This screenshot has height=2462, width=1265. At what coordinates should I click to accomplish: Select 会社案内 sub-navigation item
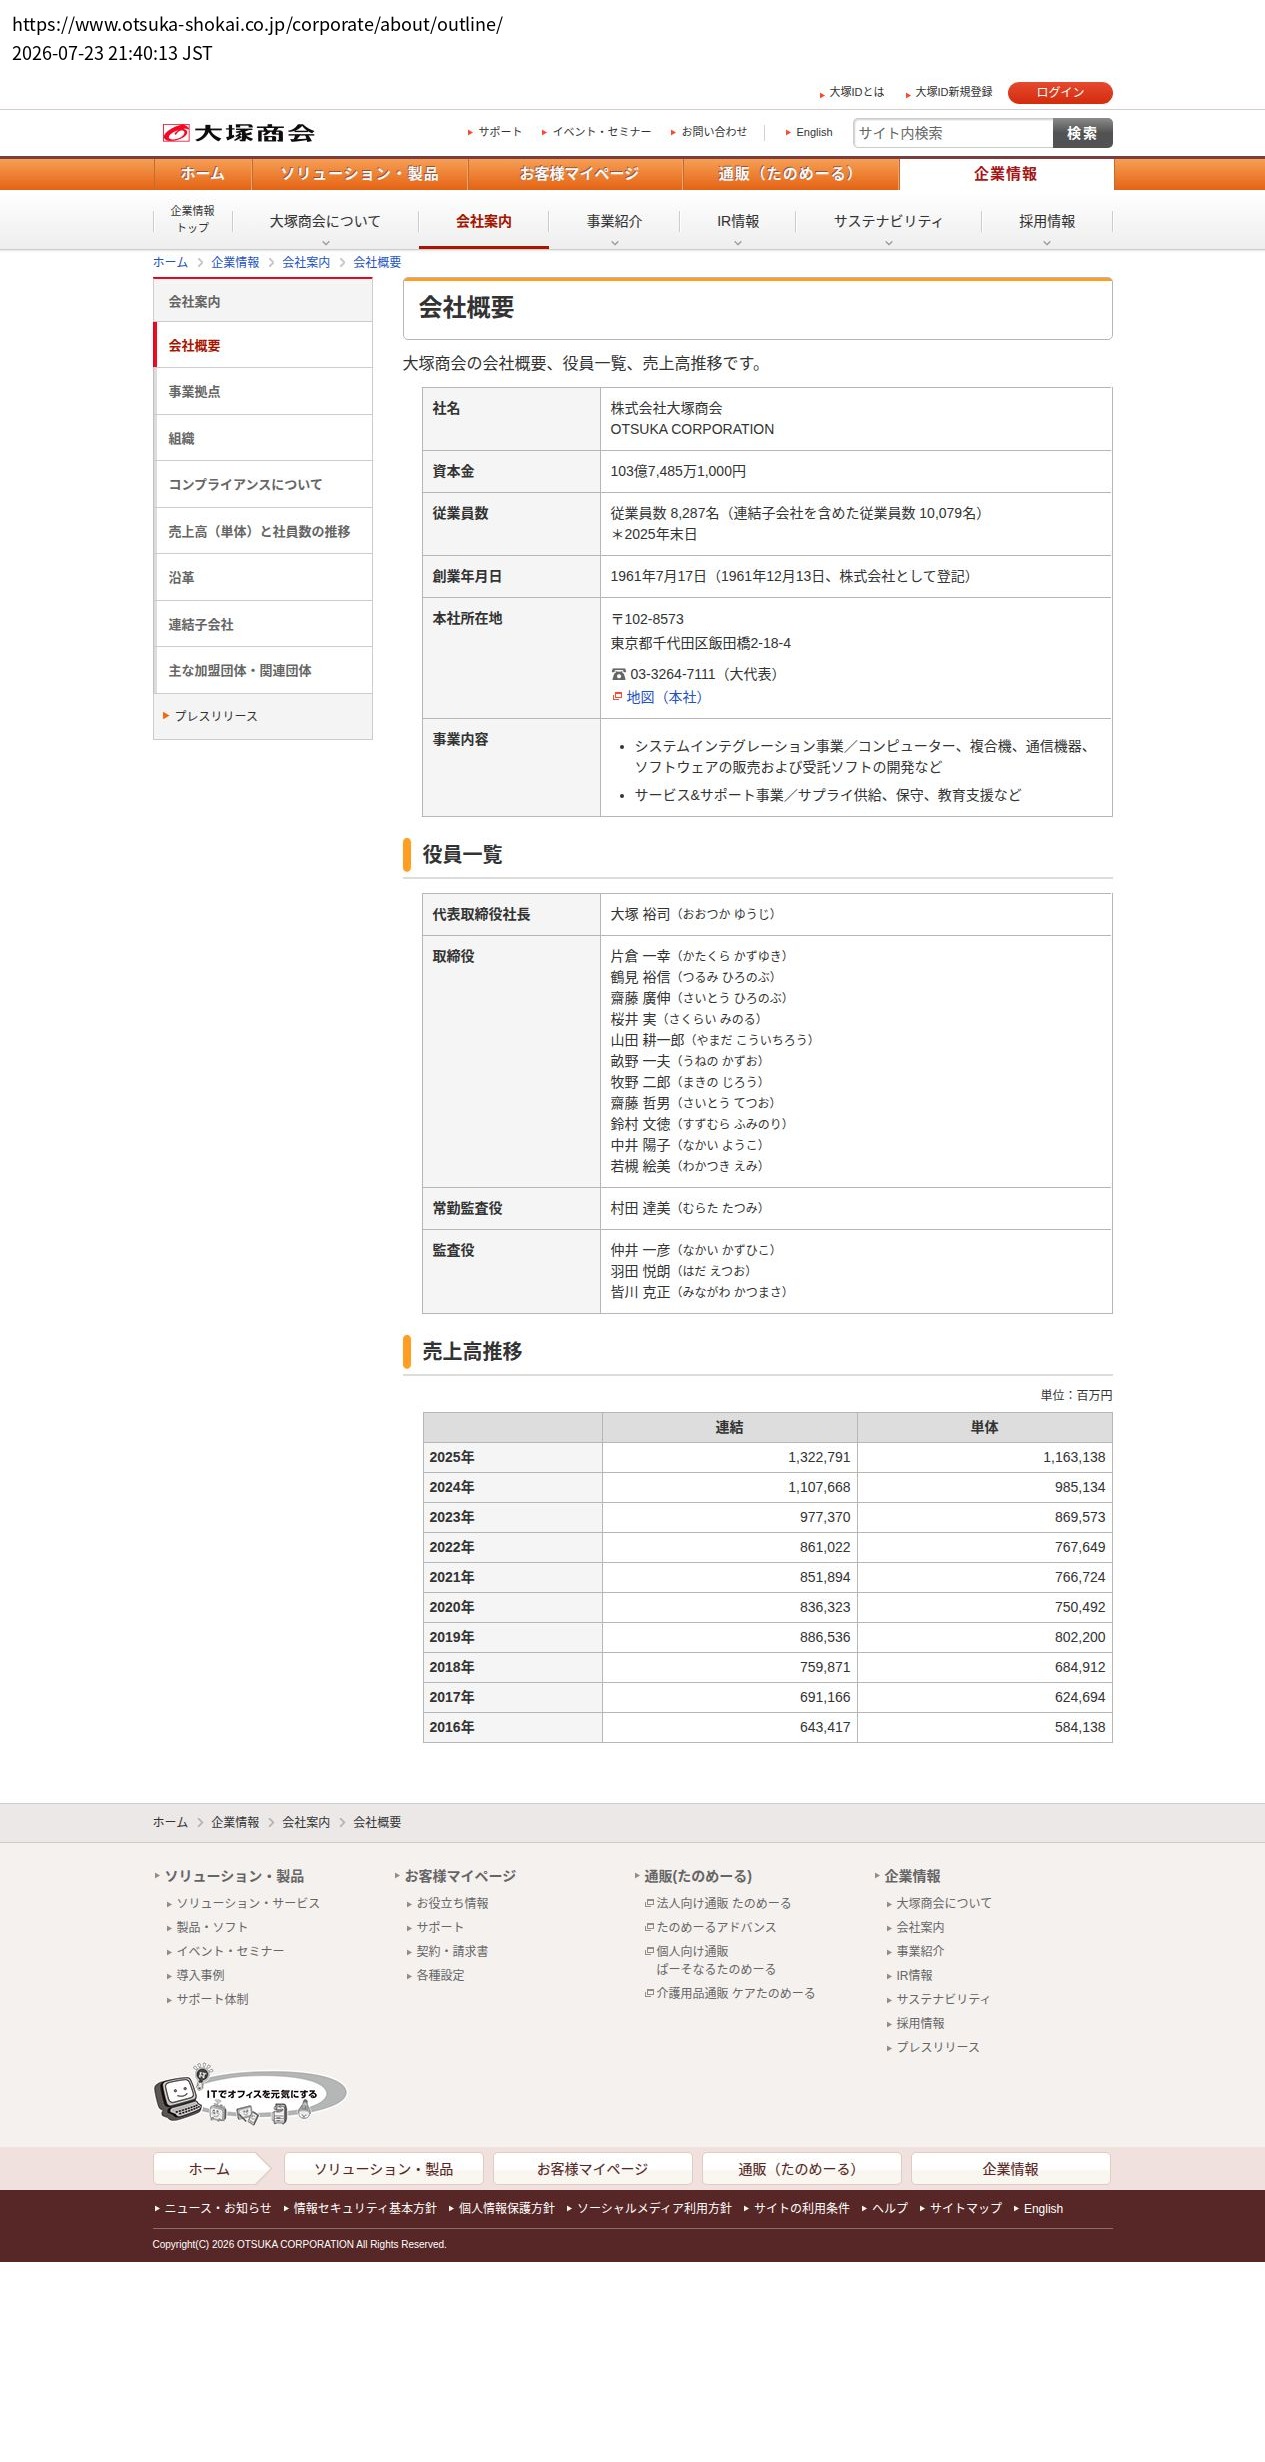pos(484,221)
